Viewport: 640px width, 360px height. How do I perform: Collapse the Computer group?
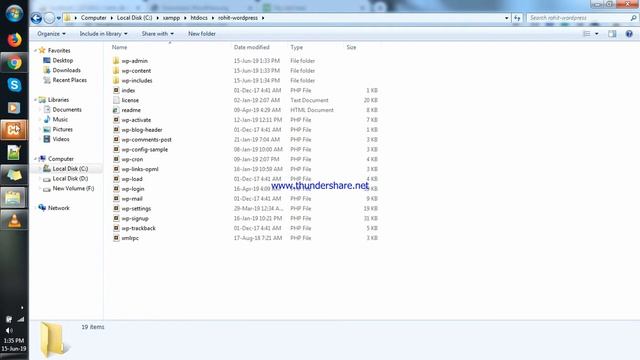[x=36, y=159]
